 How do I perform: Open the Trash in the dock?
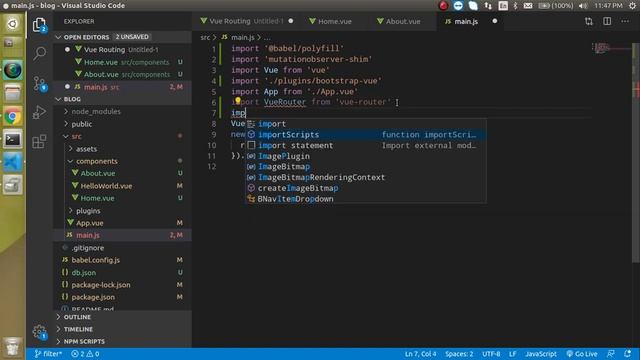tap(13, 347)
